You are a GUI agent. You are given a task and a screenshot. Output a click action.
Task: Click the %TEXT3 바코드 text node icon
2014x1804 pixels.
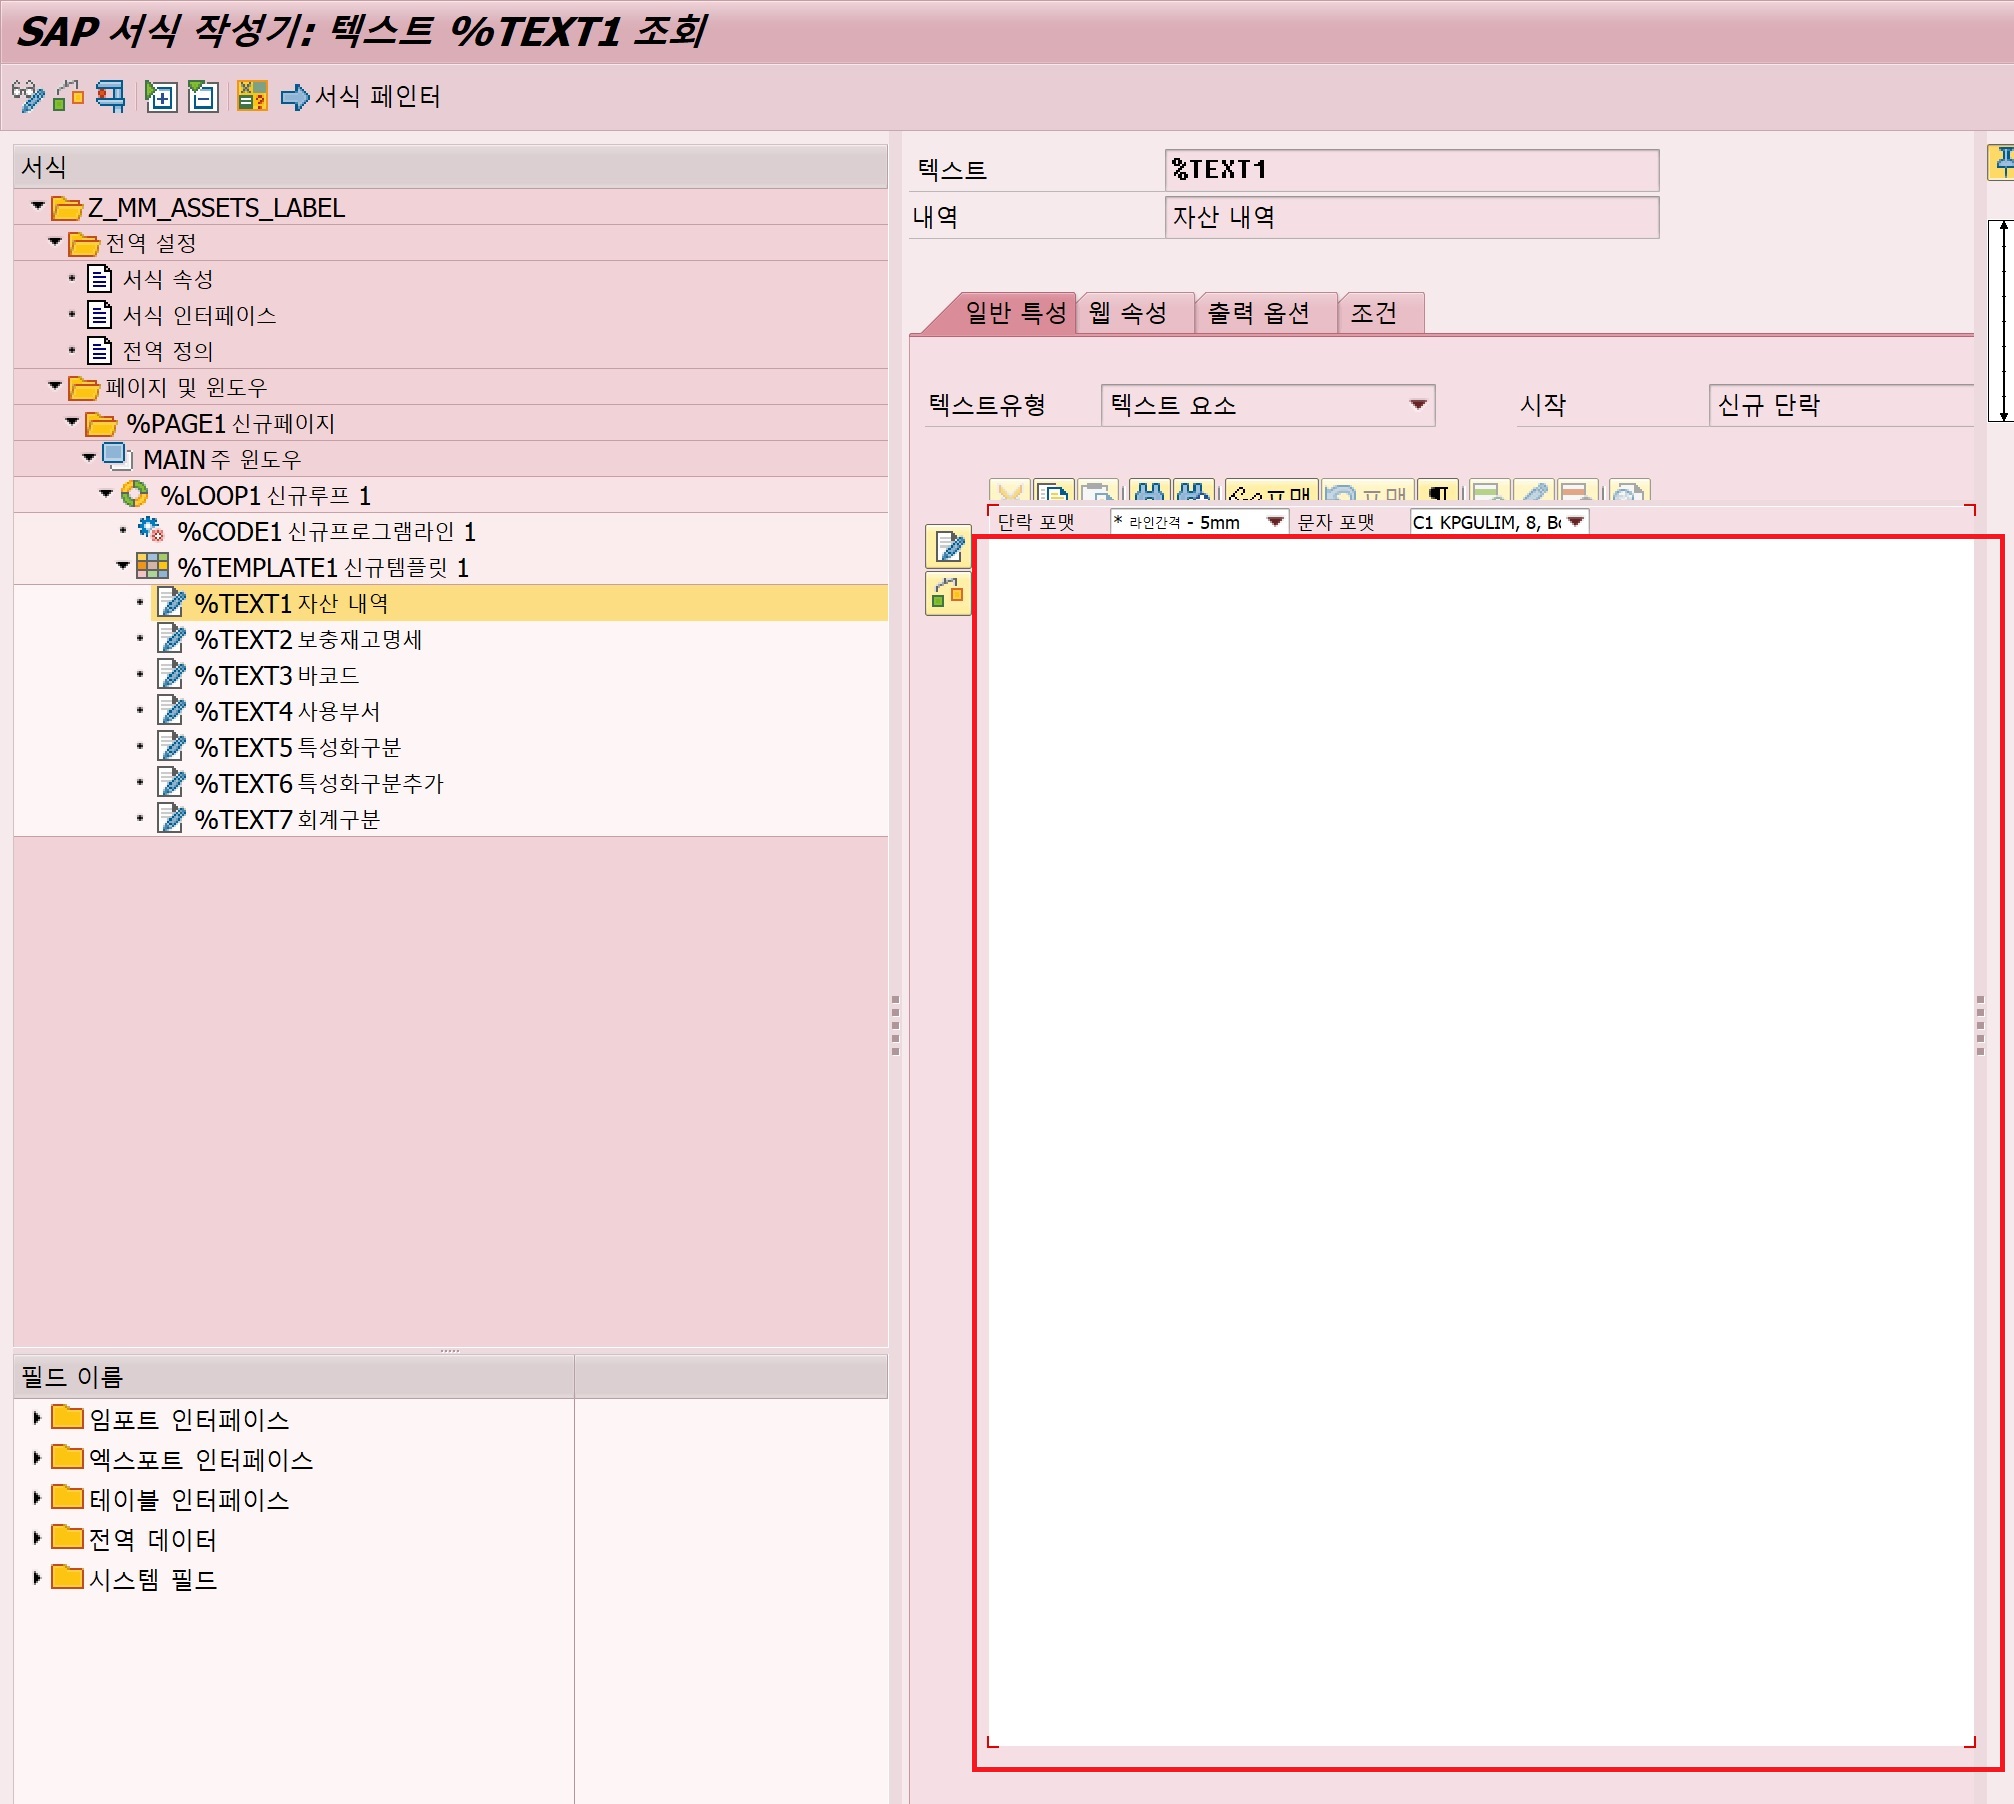(172, 675)
